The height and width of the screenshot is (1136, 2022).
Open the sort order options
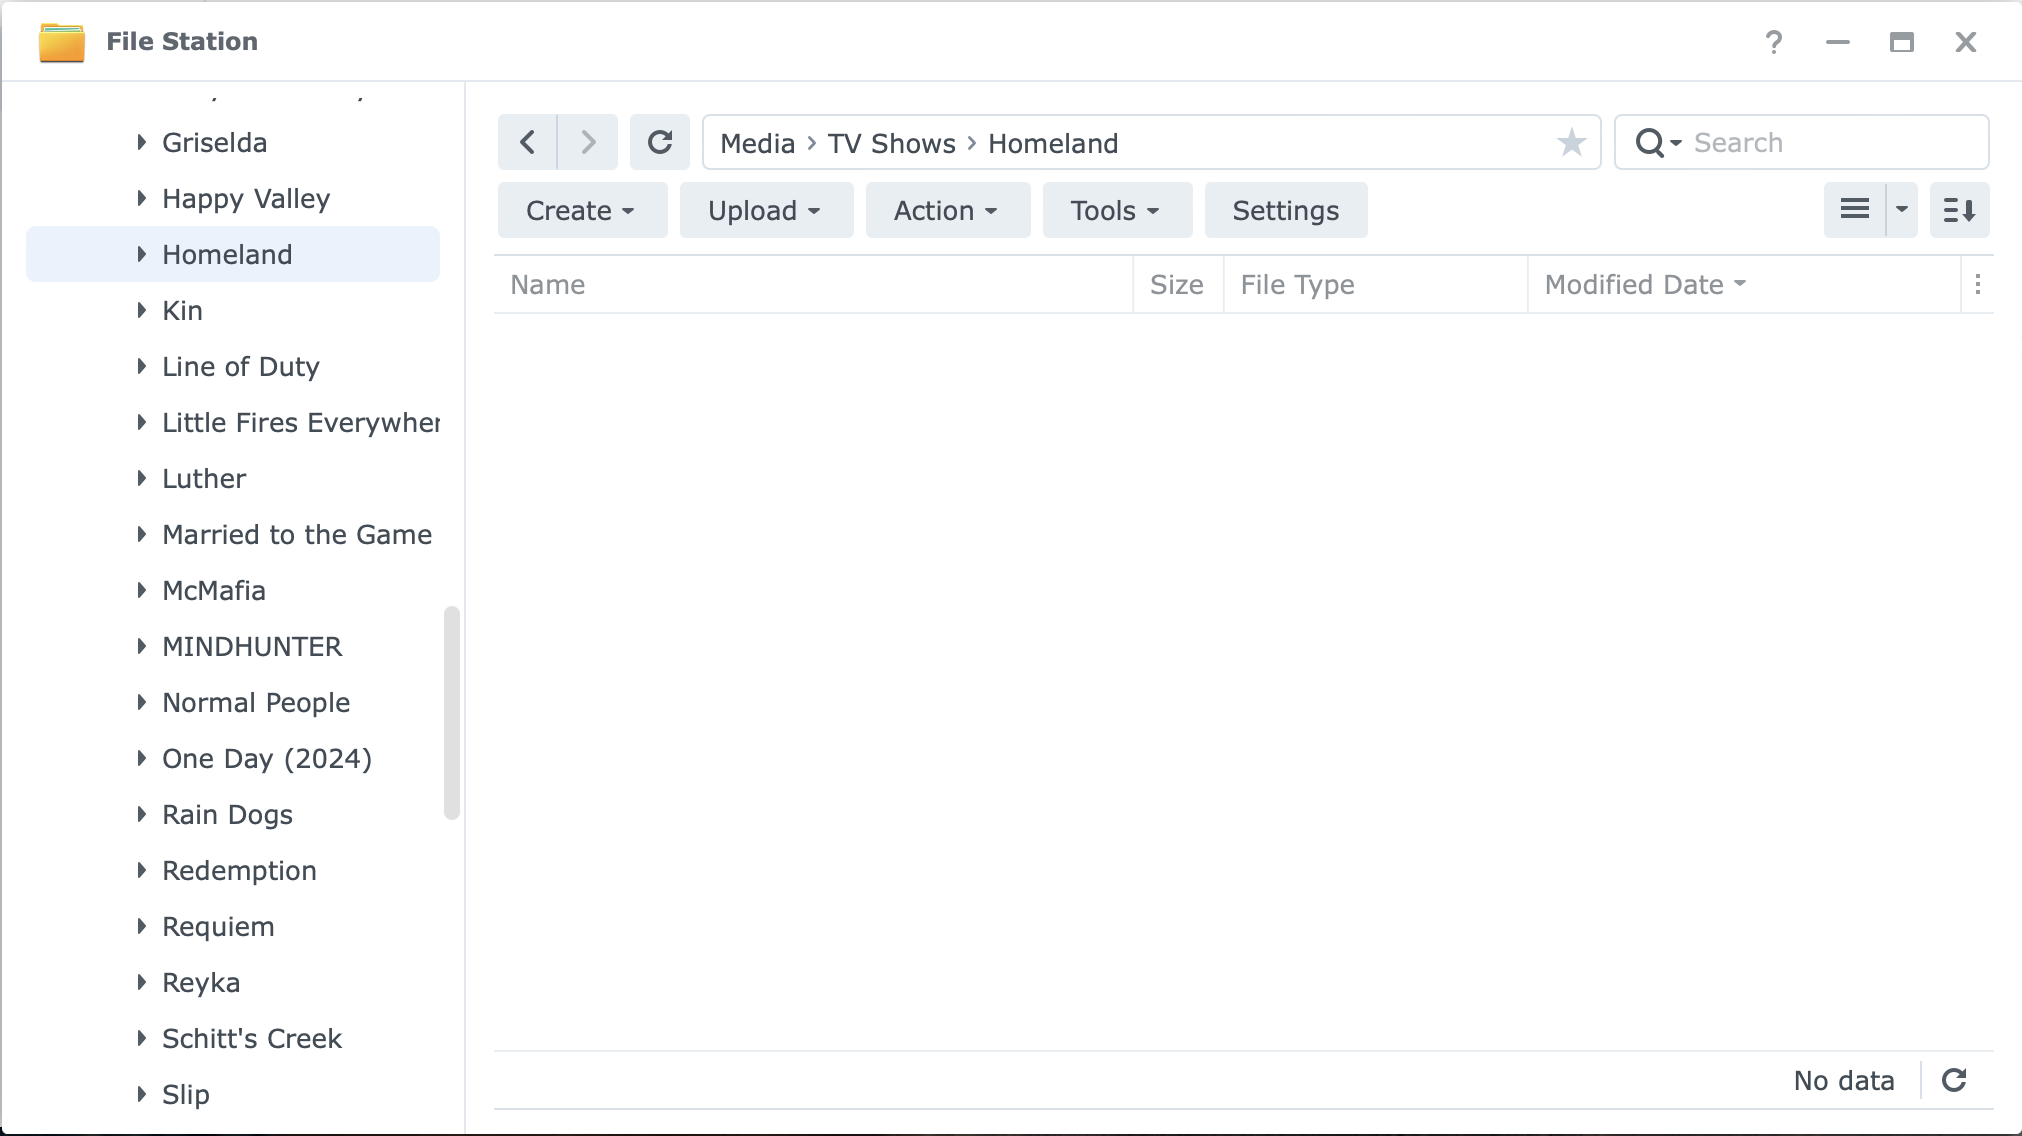point(1959,210)
